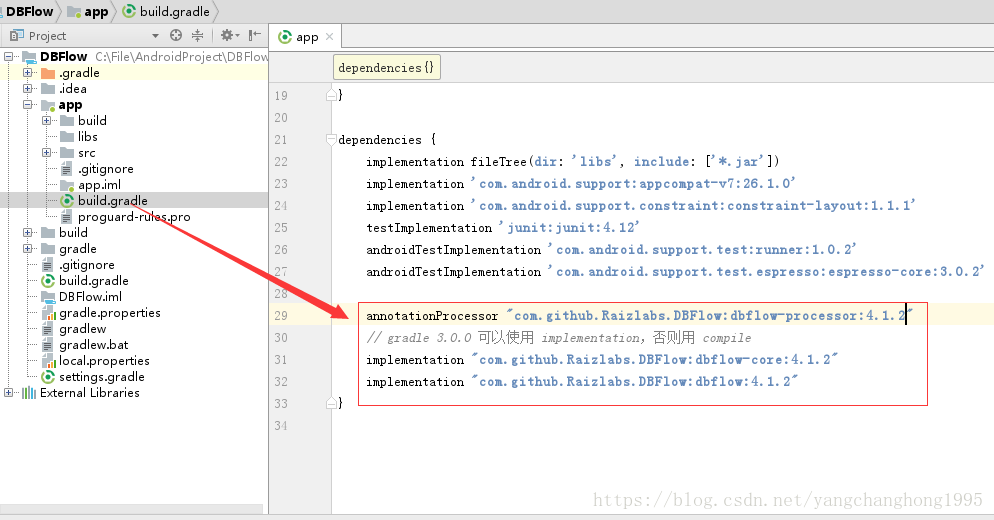Click the External Libraries icon
994x520 pixels.
(x=29, y=393)
